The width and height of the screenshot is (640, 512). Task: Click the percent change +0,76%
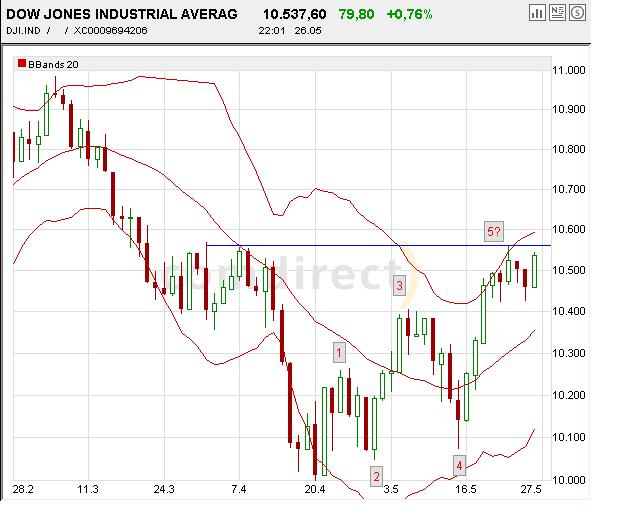tap(409, 14)
